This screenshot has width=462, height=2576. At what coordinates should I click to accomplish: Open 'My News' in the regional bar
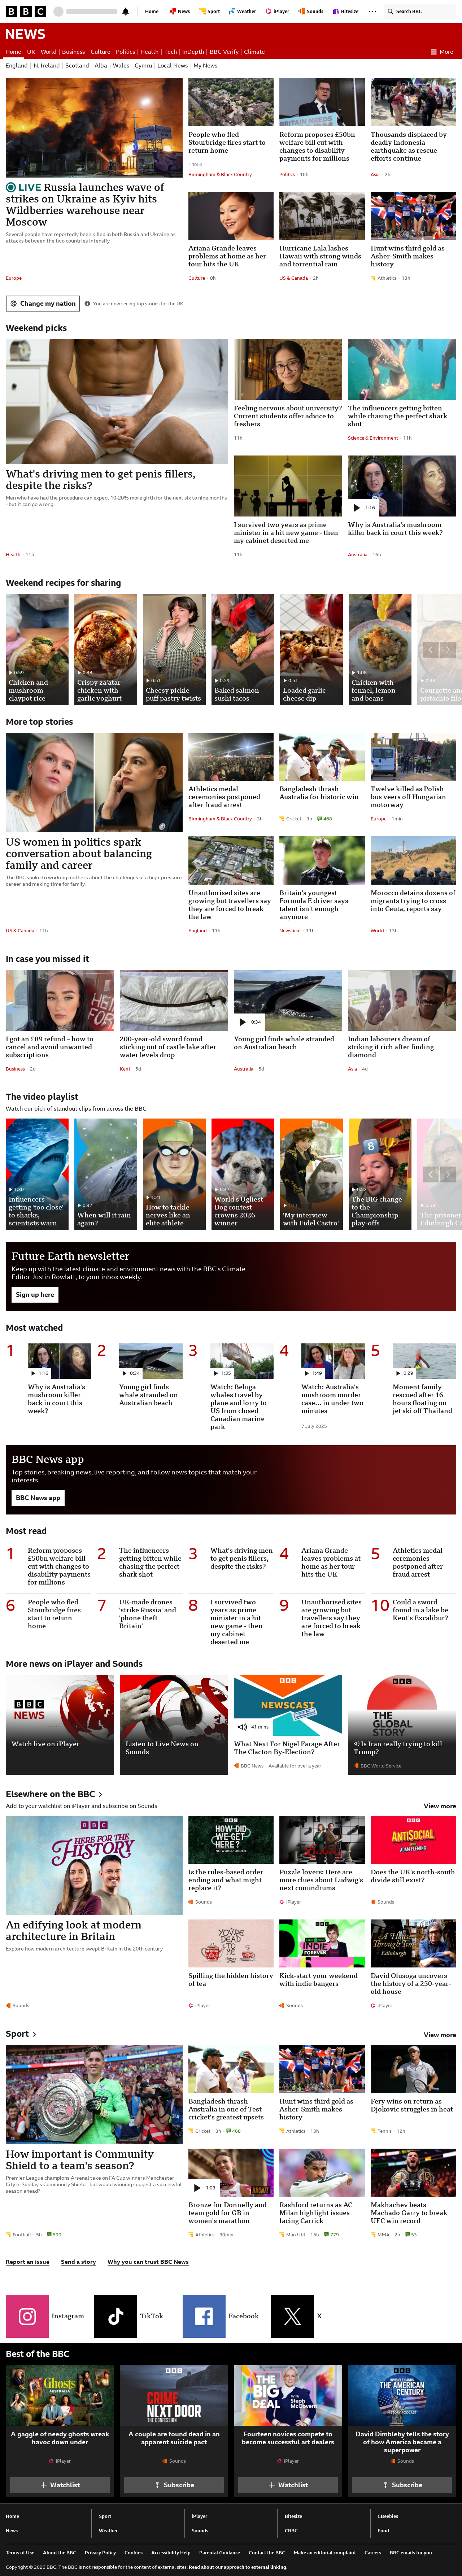point(205,66)
